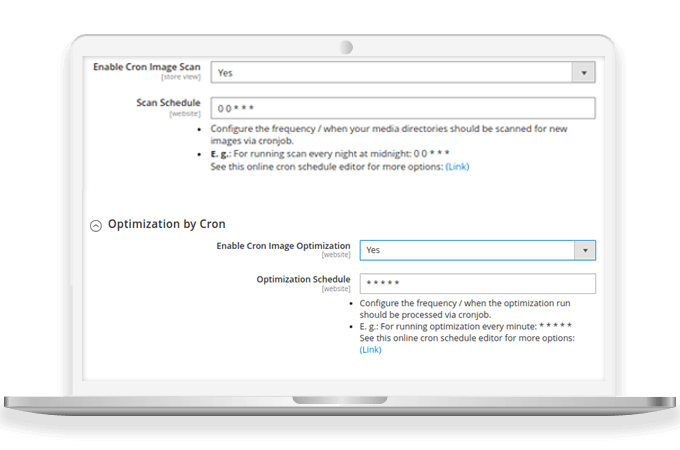680x450 pixels.
Task: Click the Optimization by Cron heading
Action: (166, 224)
